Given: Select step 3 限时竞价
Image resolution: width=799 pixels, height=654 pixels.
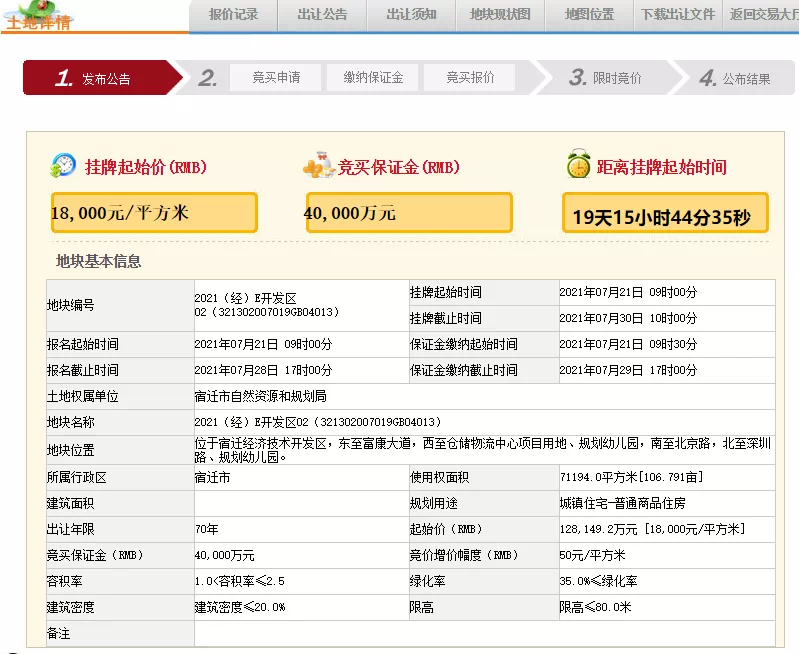Looking at the screenshot, I should point(606,78).
